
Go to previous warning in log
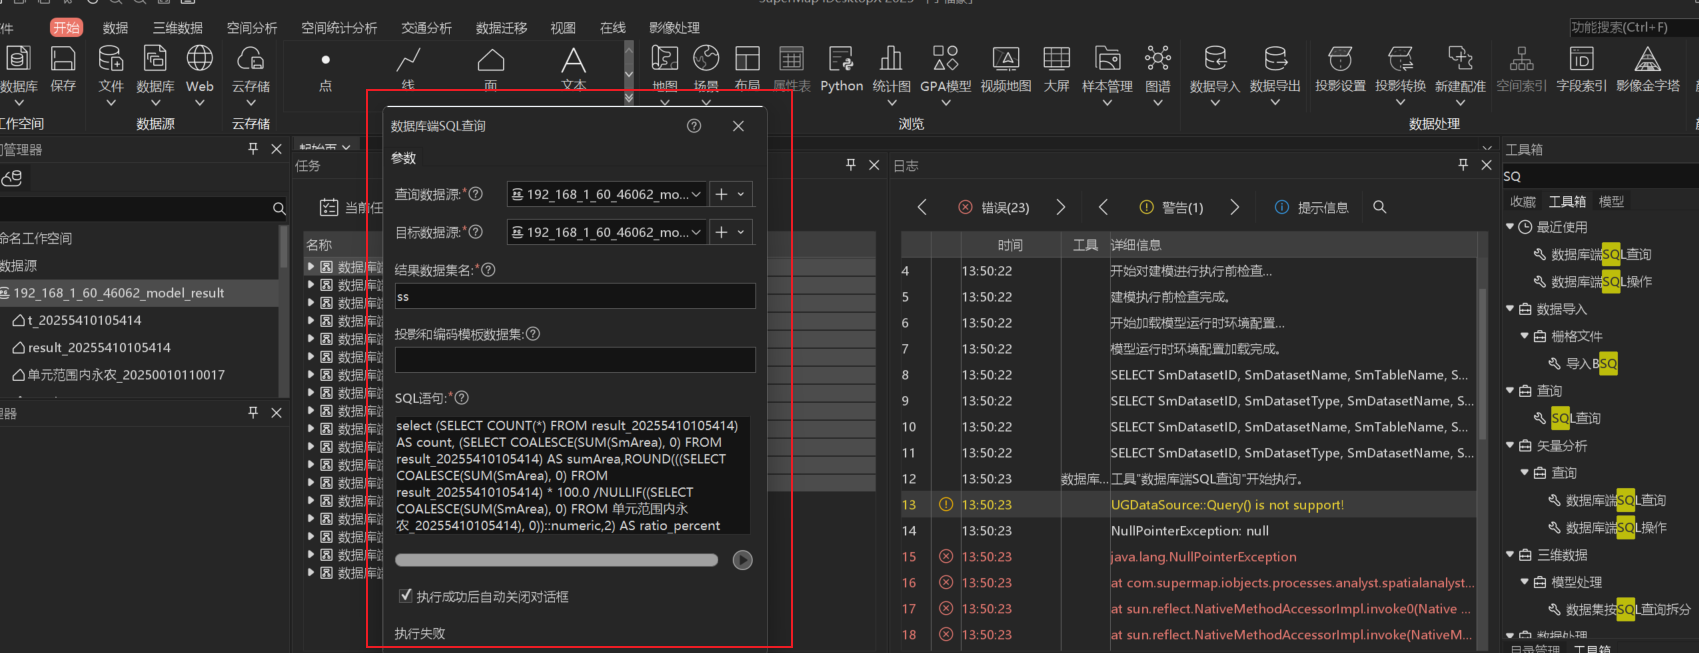(1103, 207)
